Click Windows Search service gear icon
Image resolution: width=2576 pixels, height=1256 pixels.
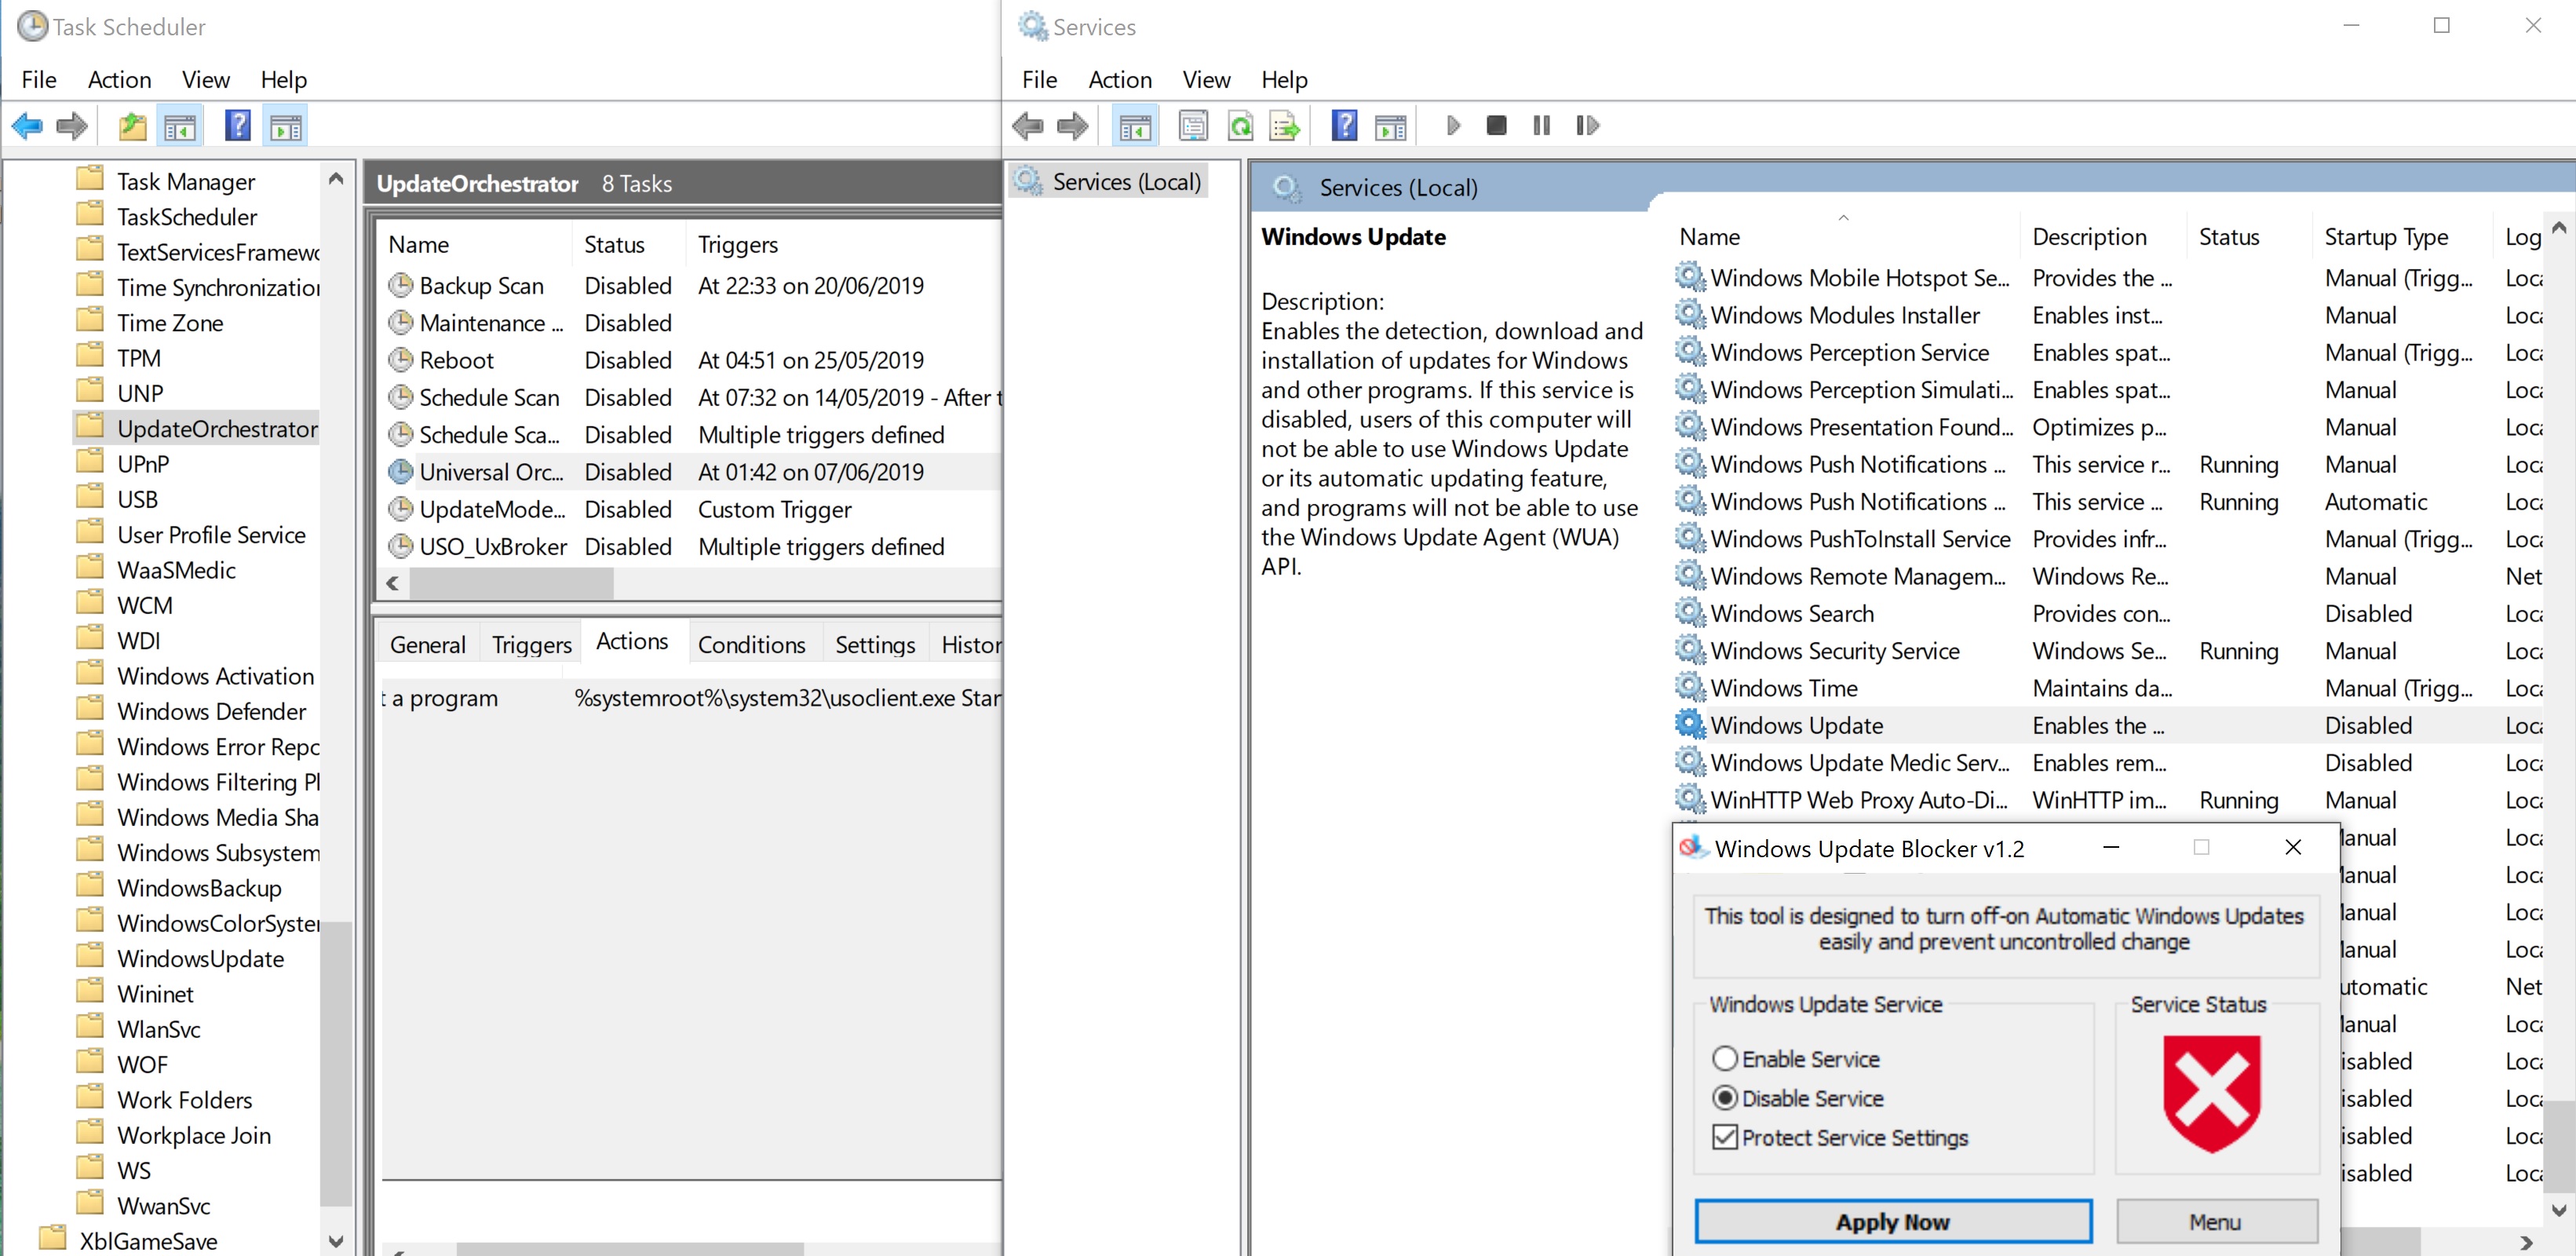click(1690, 612)
